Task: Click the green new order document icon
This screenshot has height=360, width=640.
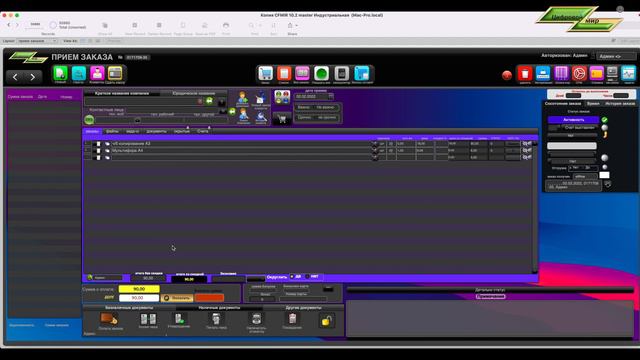Action: point(60,73)
